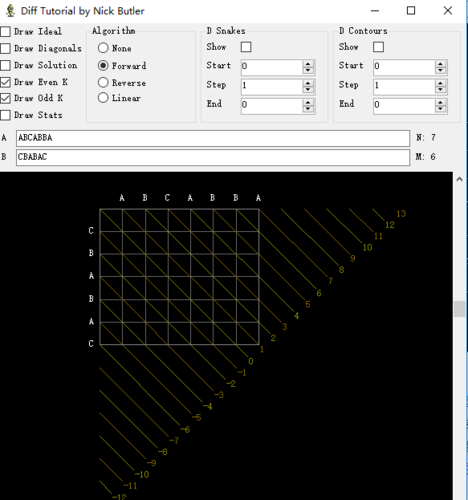This screenshot has width=468, height=500.
Task: Decrease D Snakes Step value with down arrow
Action: pyautogui.click(x=308, y=90)
